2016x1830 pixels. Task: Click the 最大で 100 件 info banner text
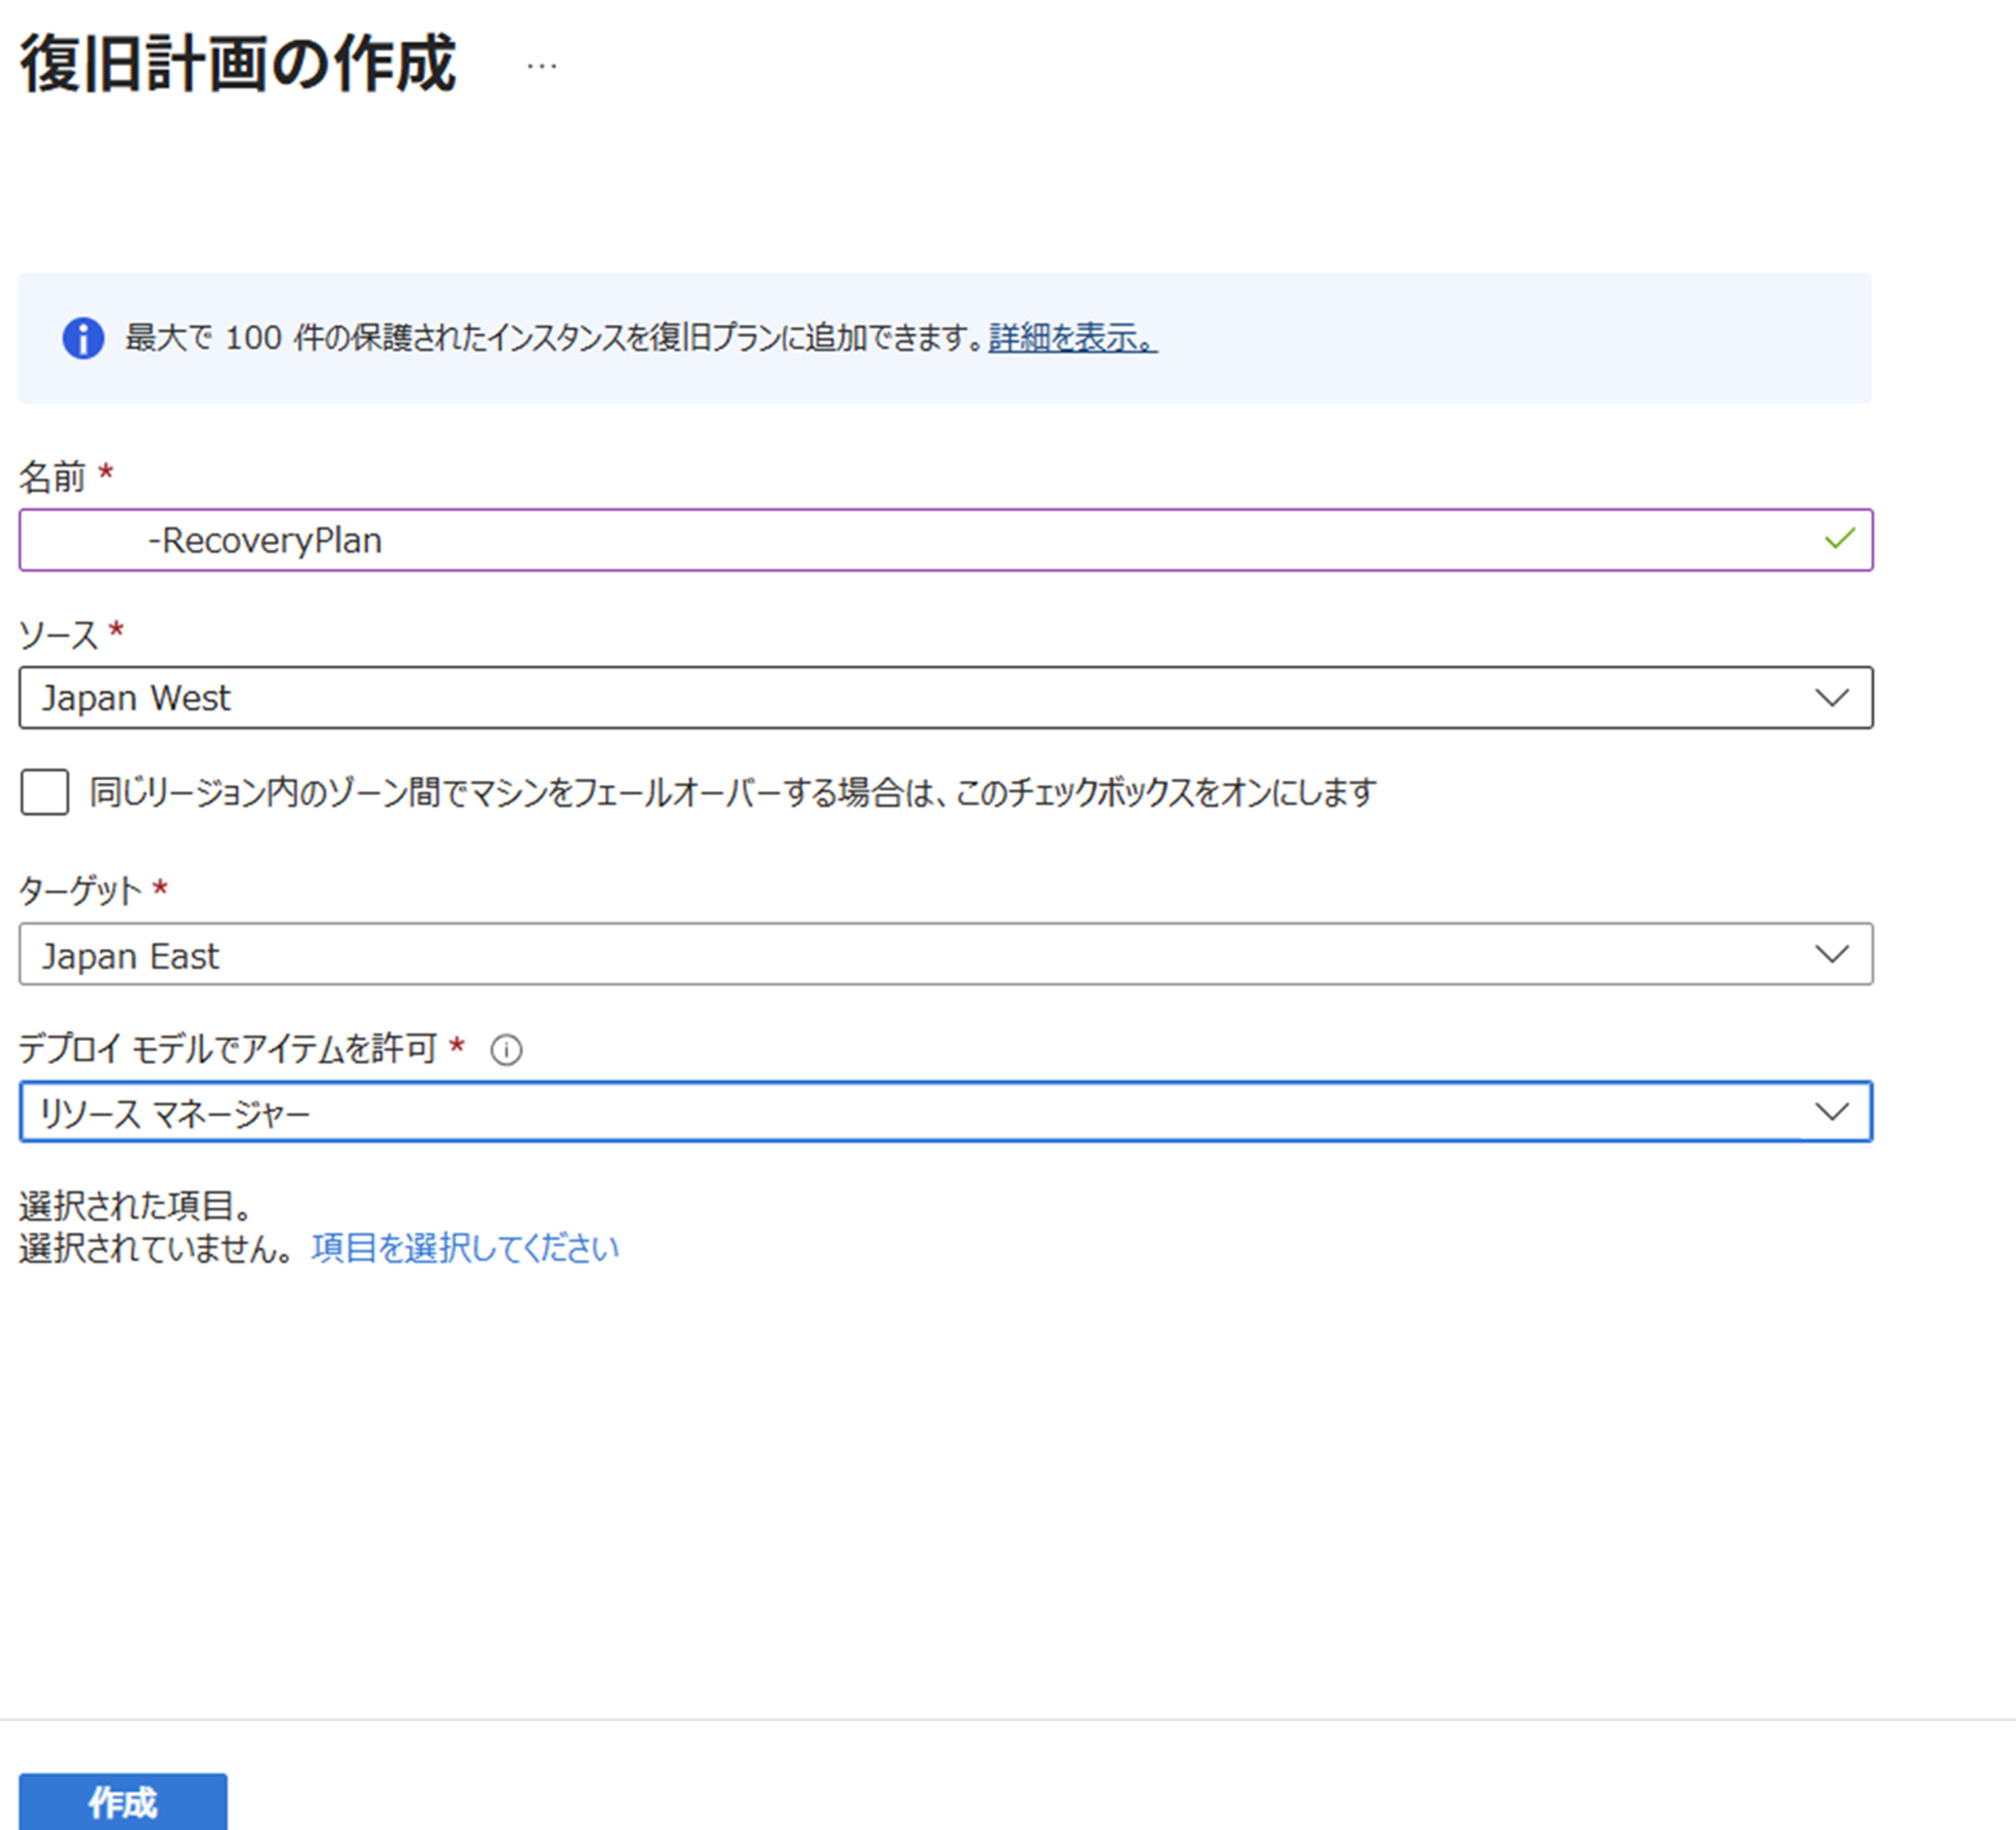555,338
